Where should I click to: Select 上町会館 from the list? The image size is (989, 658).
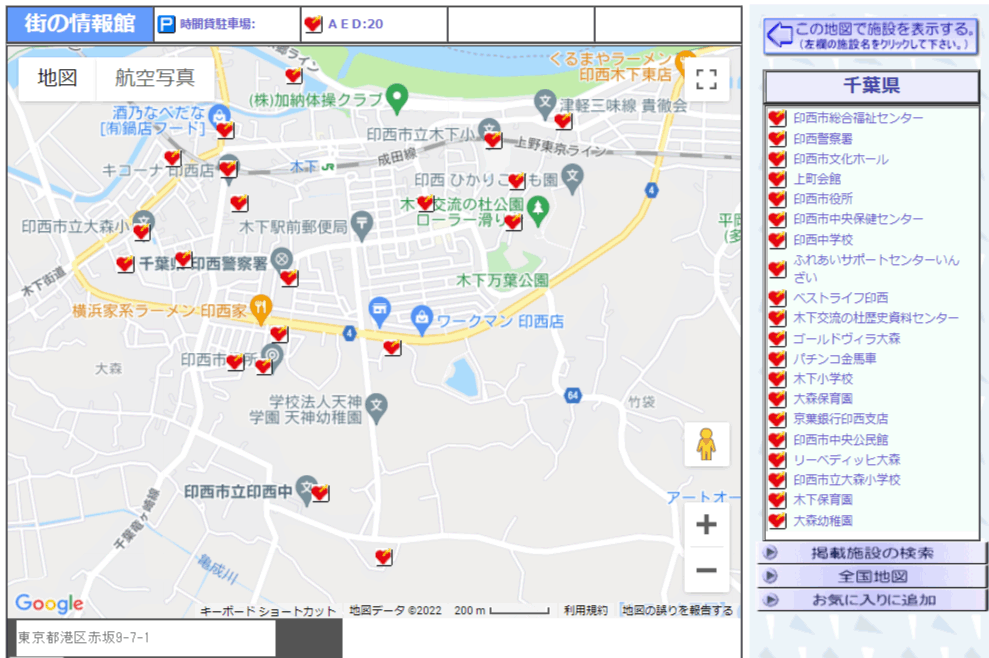[x=817, y=179]
